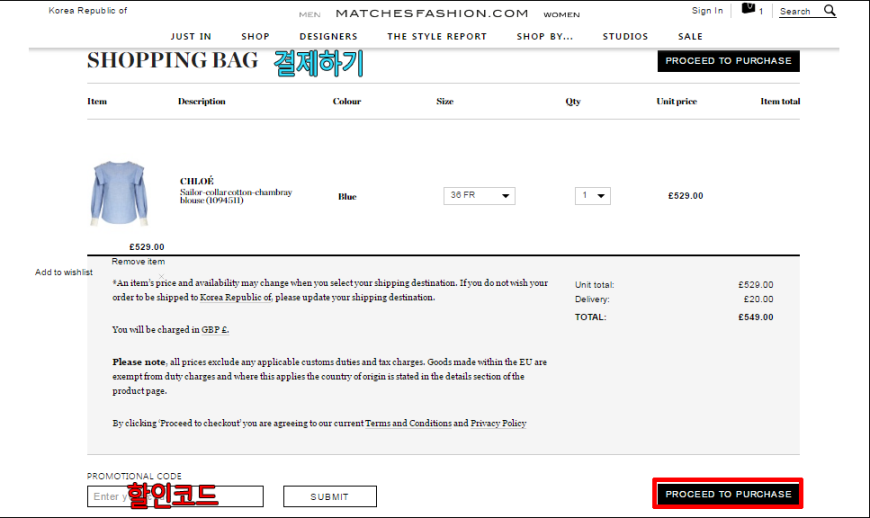Open the SHOP menu

(x=255, y=37)
